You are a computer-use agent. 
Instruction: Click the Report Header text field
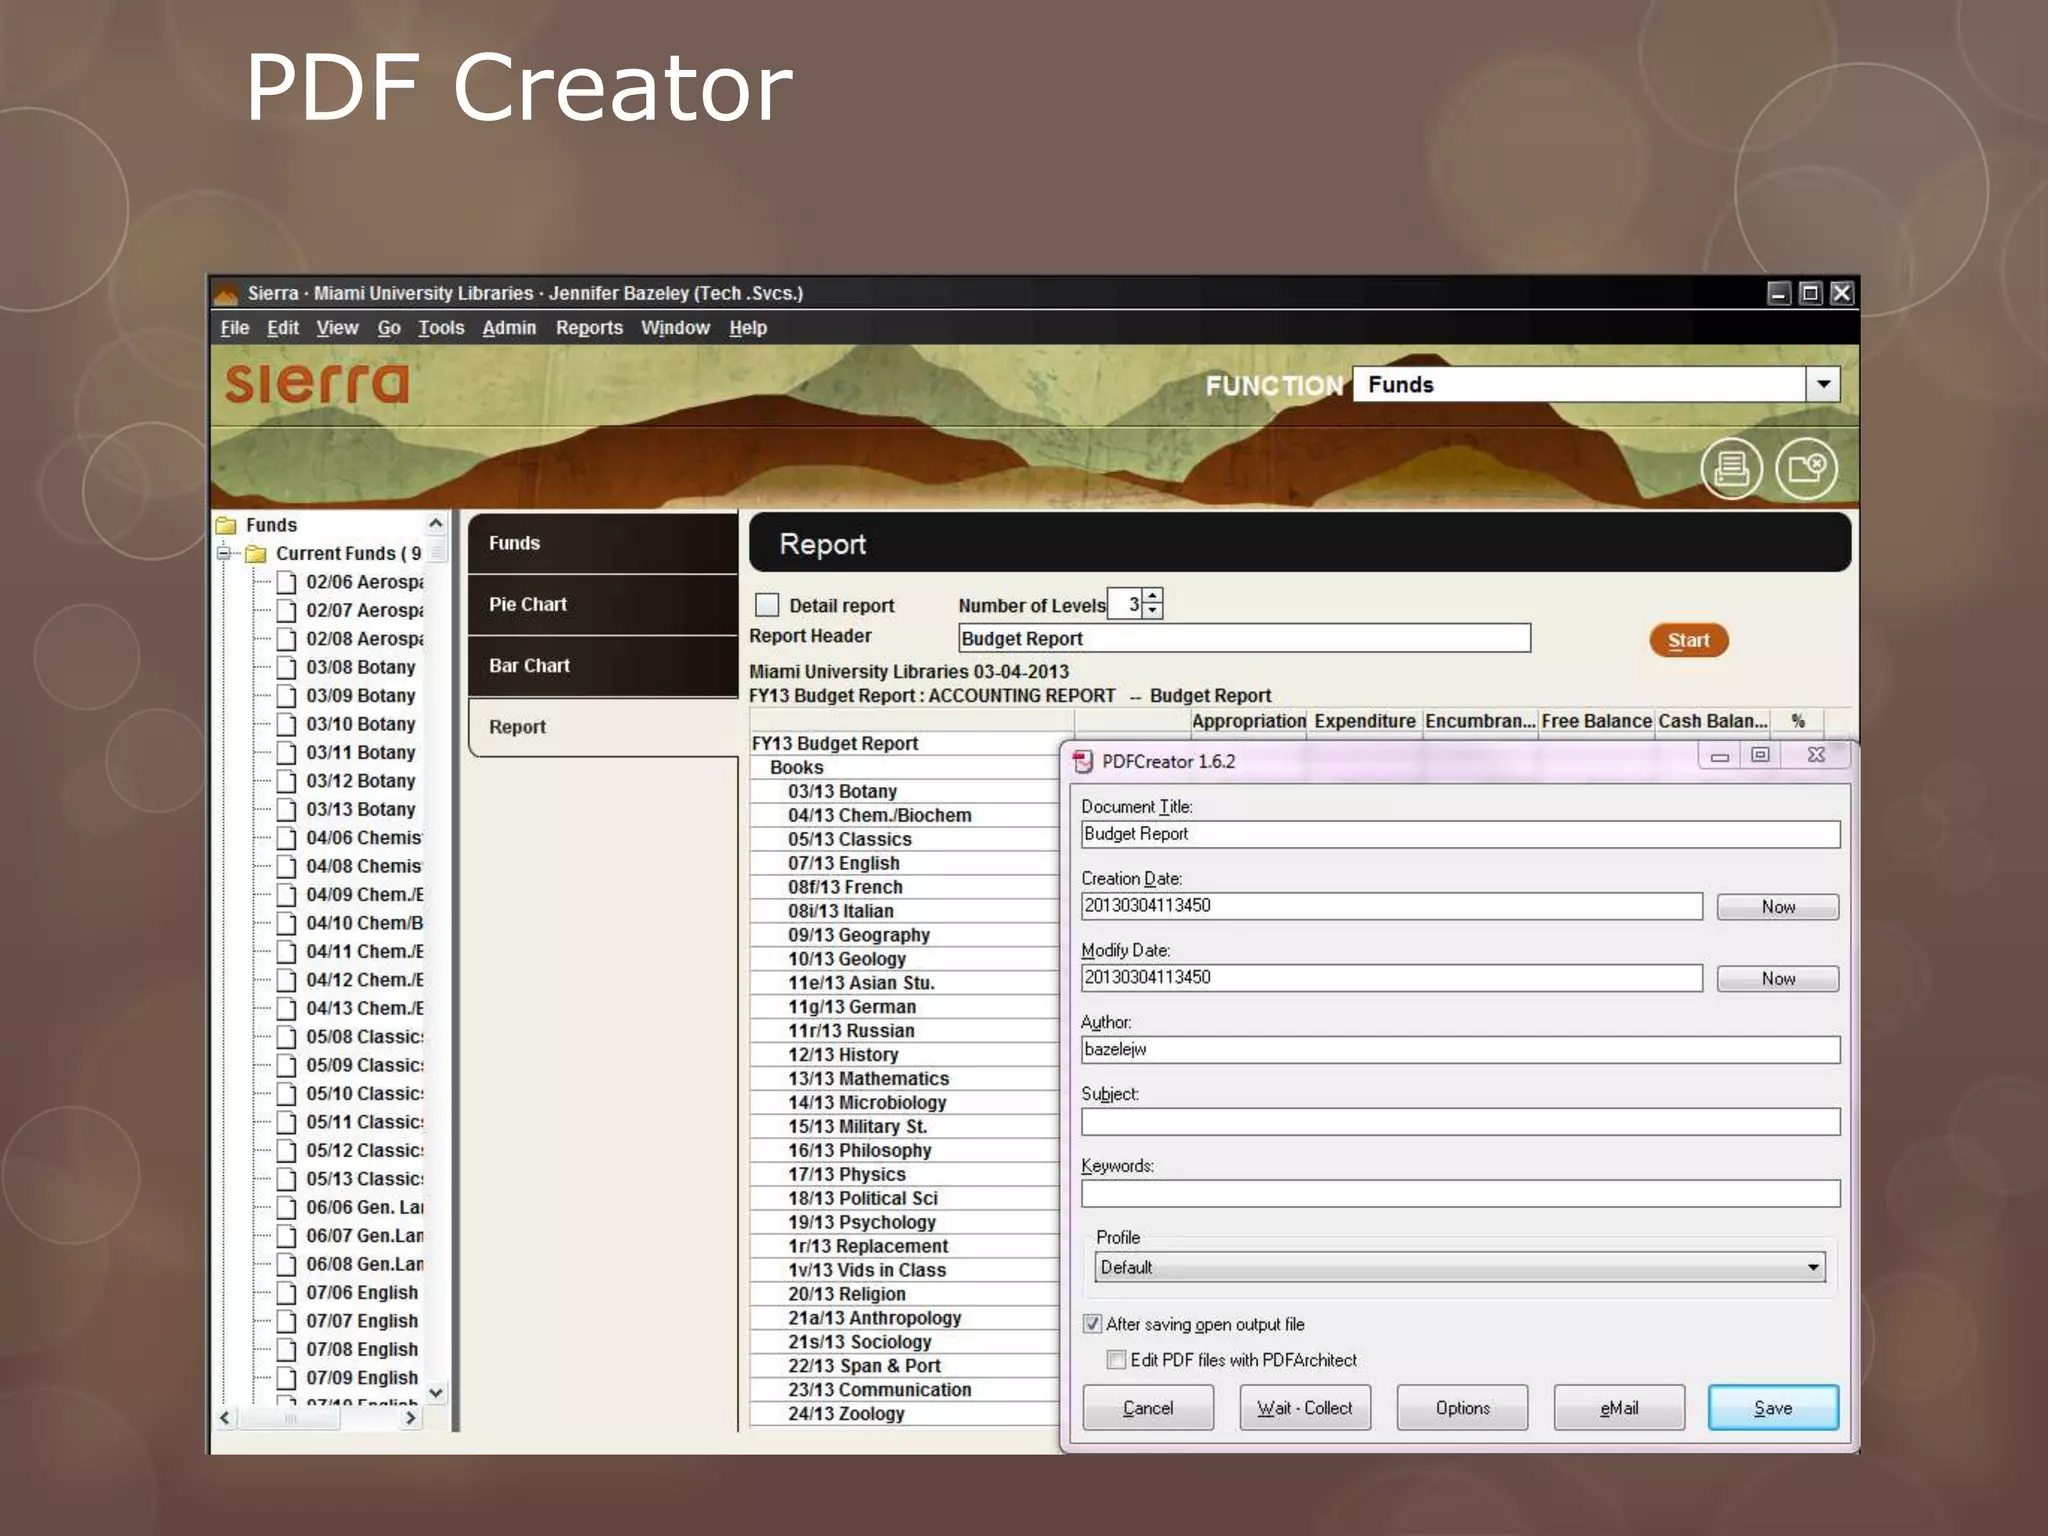[x=1244, y=638]
